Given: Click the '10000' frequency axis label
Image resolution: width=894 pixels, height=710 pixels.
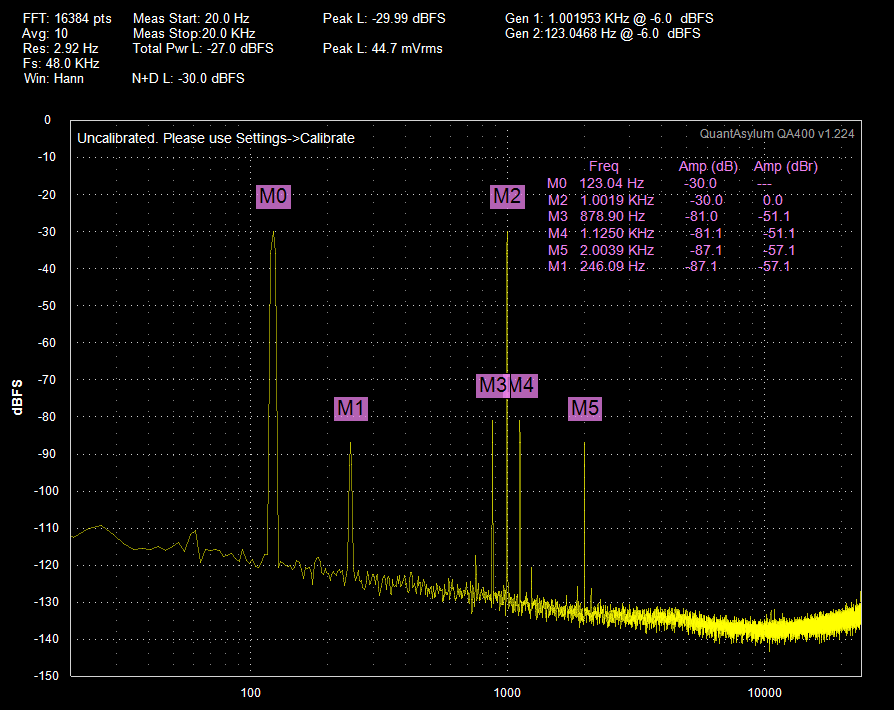Looking at the screenshot, I should pos(765,692).
